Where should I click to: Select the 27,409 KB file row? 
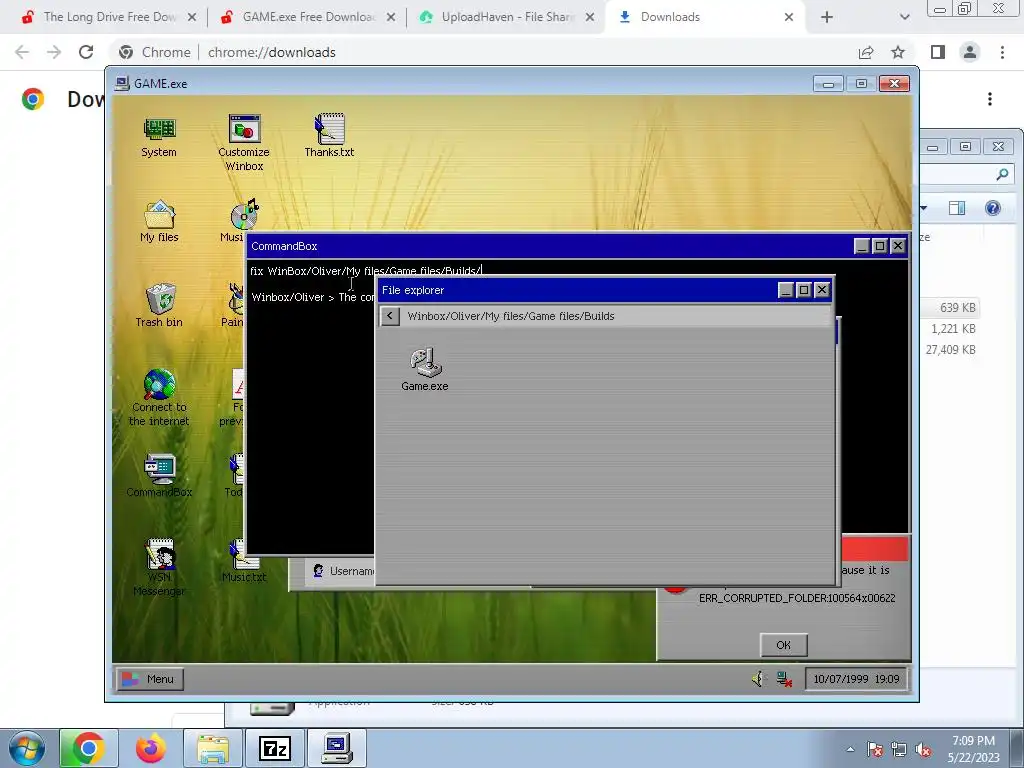click(950, 350)
